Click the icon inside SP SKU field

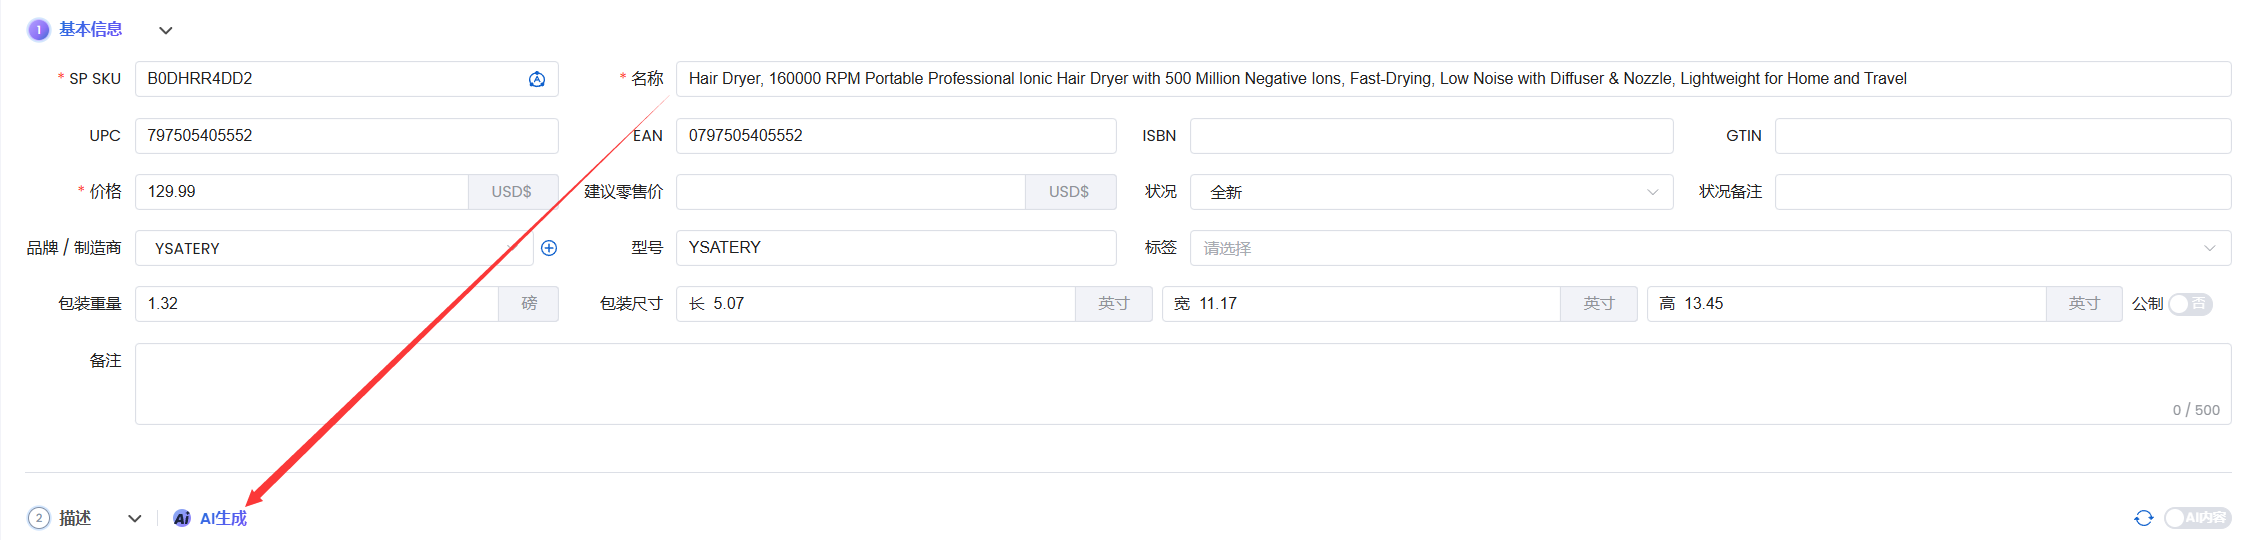pyautogui.click(x=537, y=79)
